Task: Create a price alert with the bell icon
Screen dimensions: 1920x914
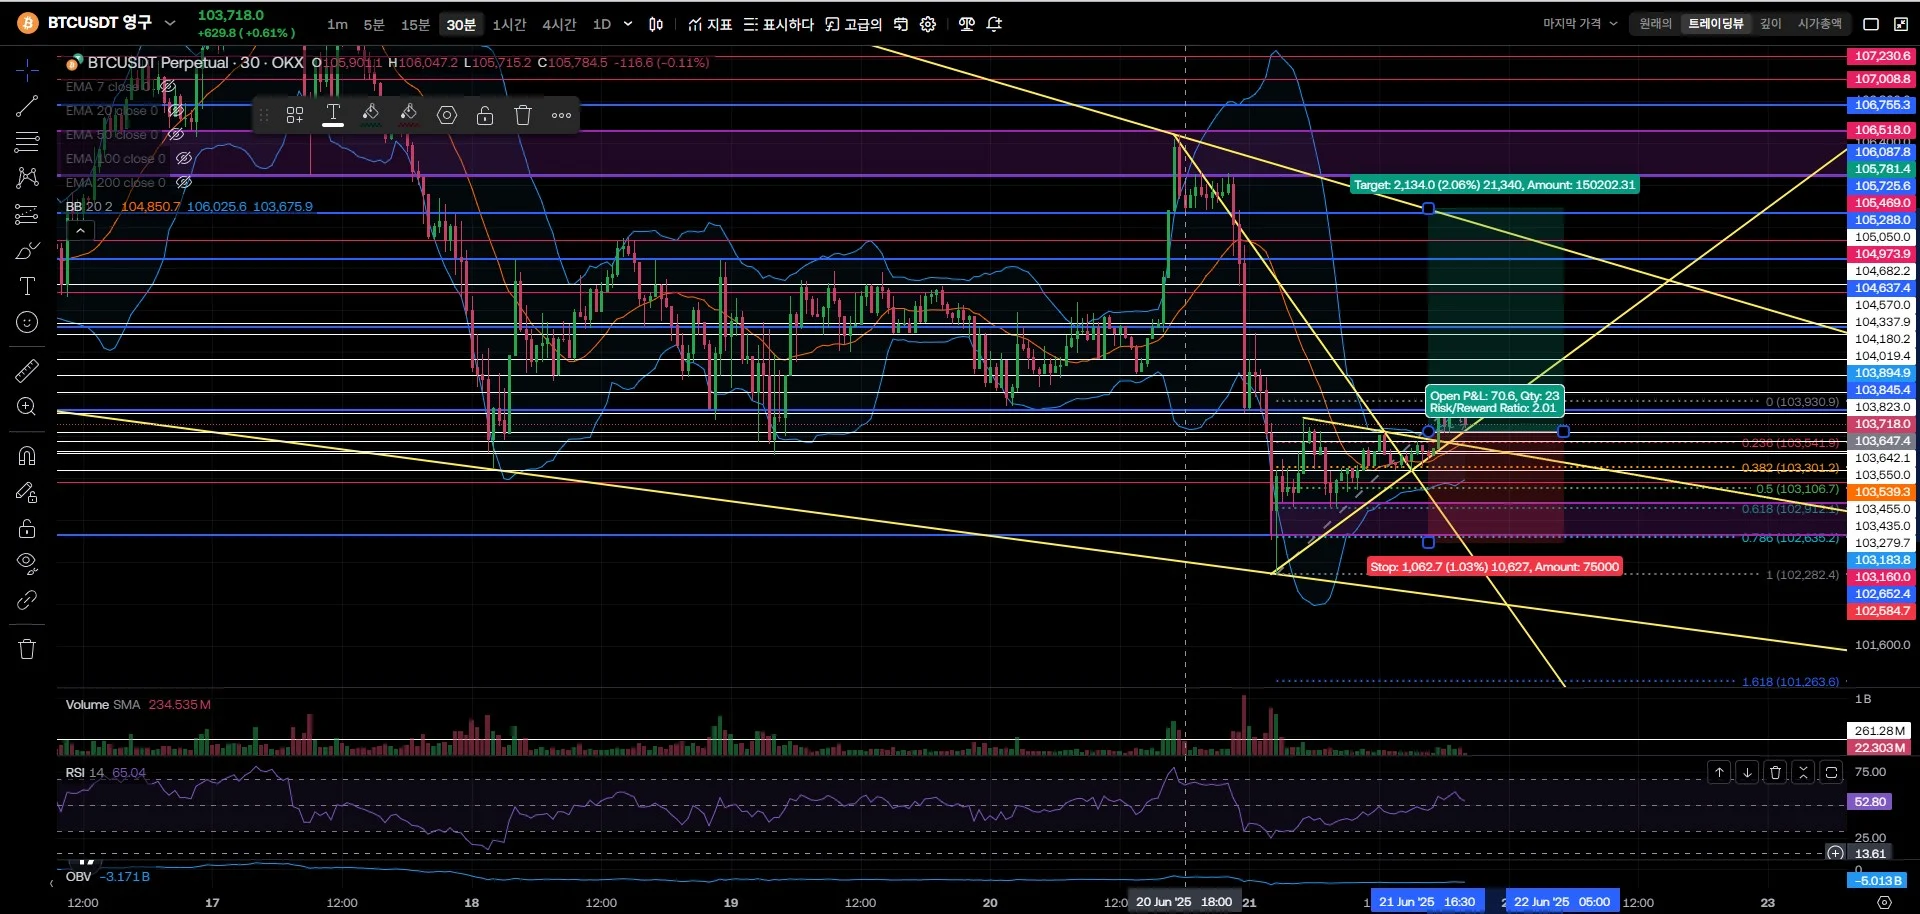Action: (x=995, y=24)
